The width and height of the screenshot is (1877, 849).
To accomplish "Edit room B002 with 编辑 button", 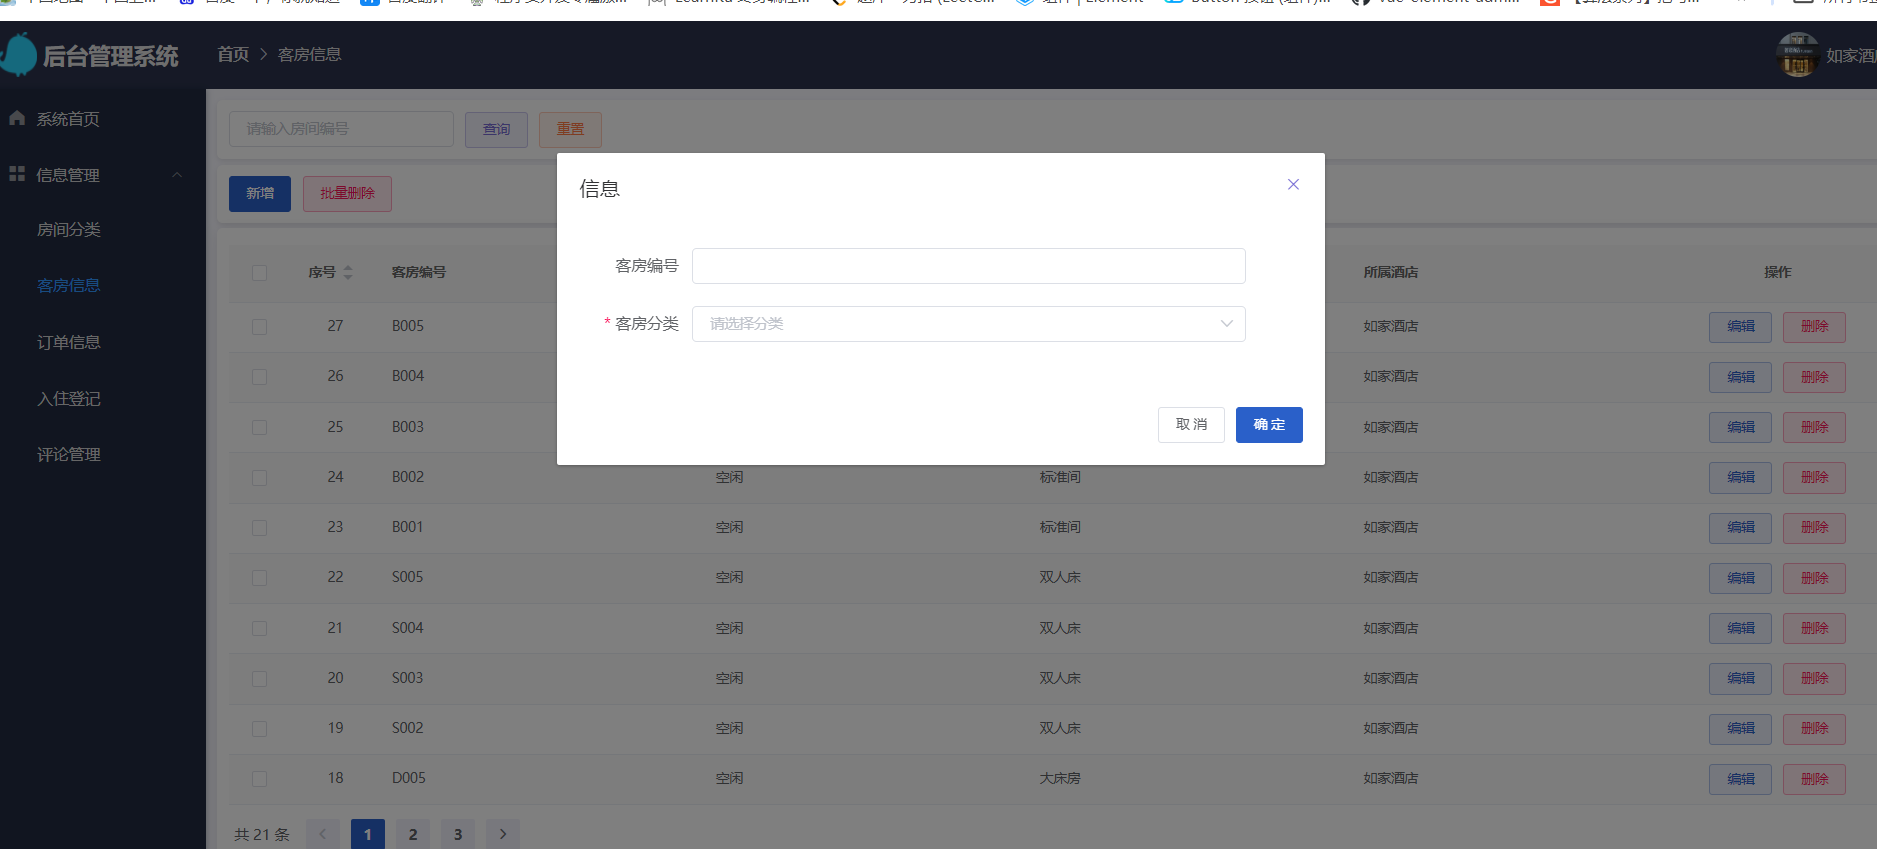I will 1740,477.
